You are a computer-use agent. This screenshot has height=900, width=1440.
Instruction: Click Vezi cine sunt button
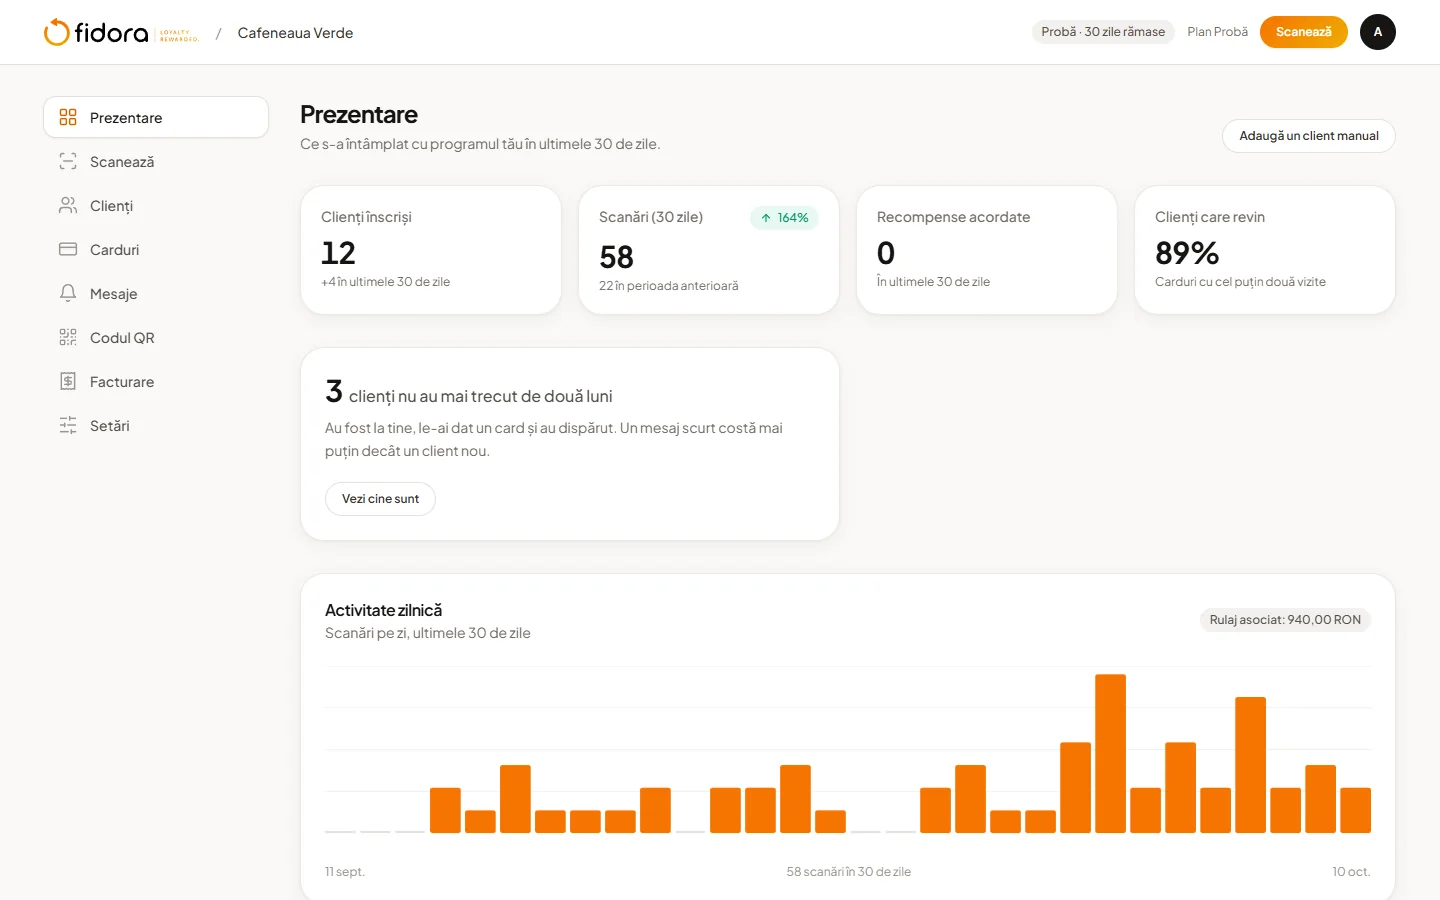[x=380, y=499]
